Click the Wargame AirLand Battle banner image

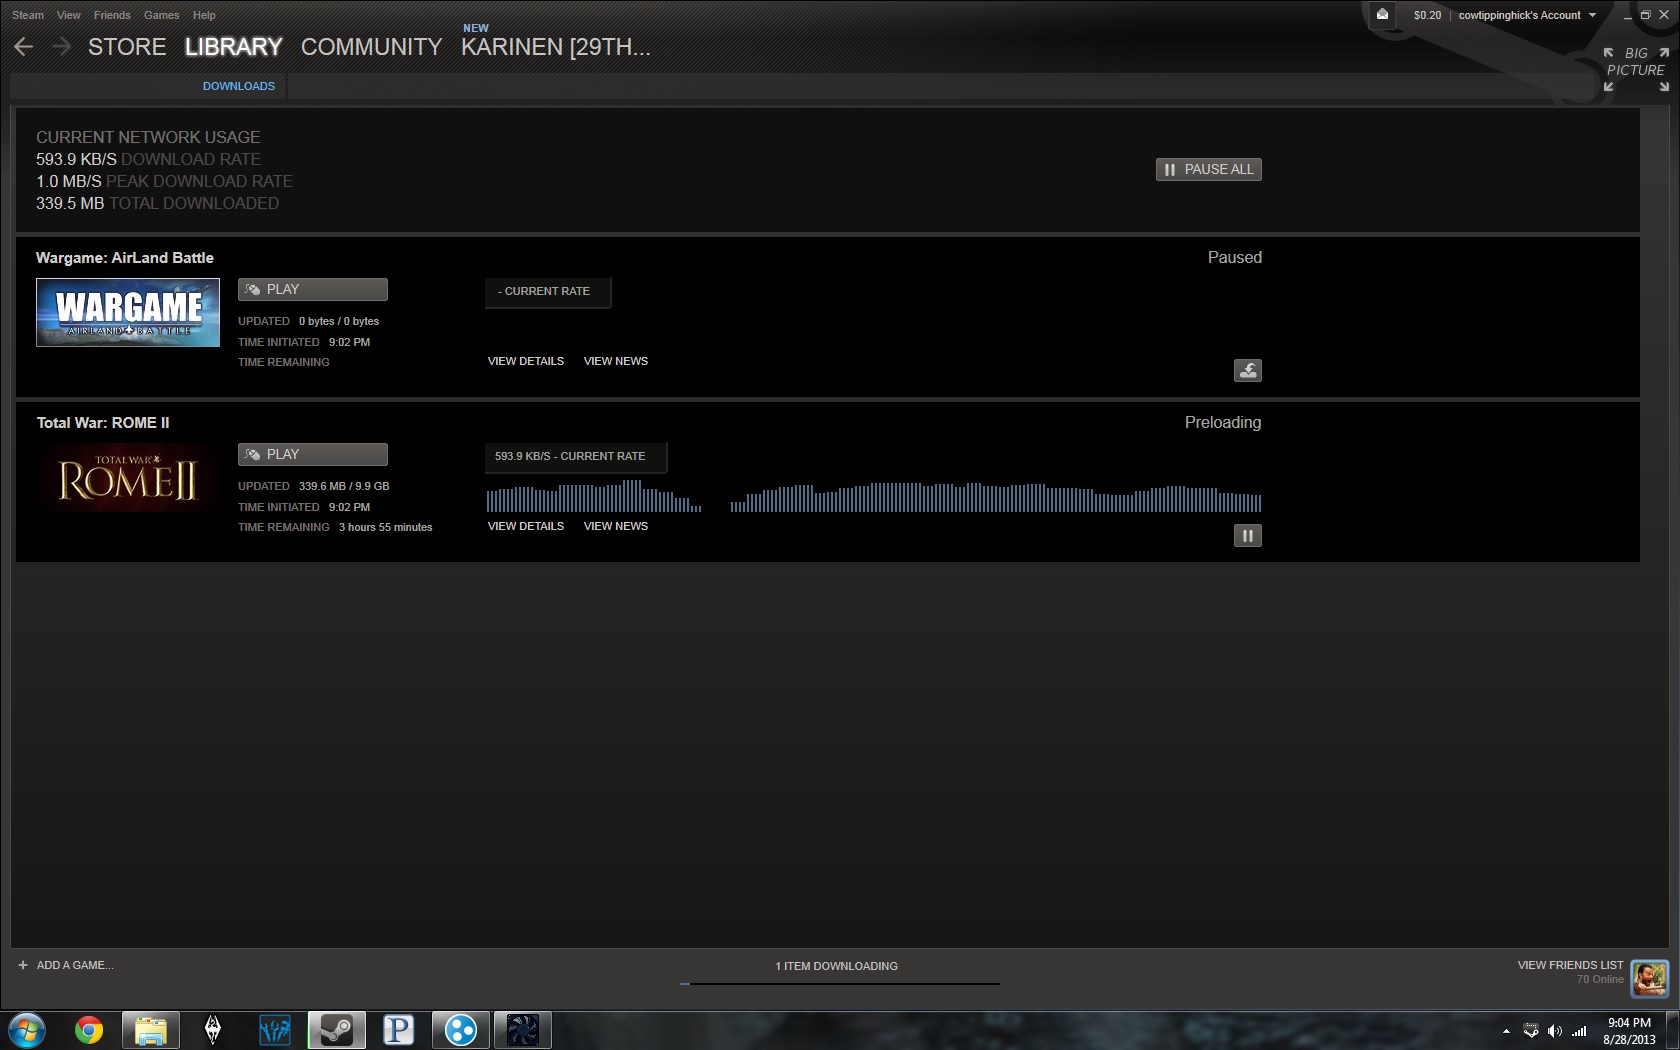click(x=128, y=312)
